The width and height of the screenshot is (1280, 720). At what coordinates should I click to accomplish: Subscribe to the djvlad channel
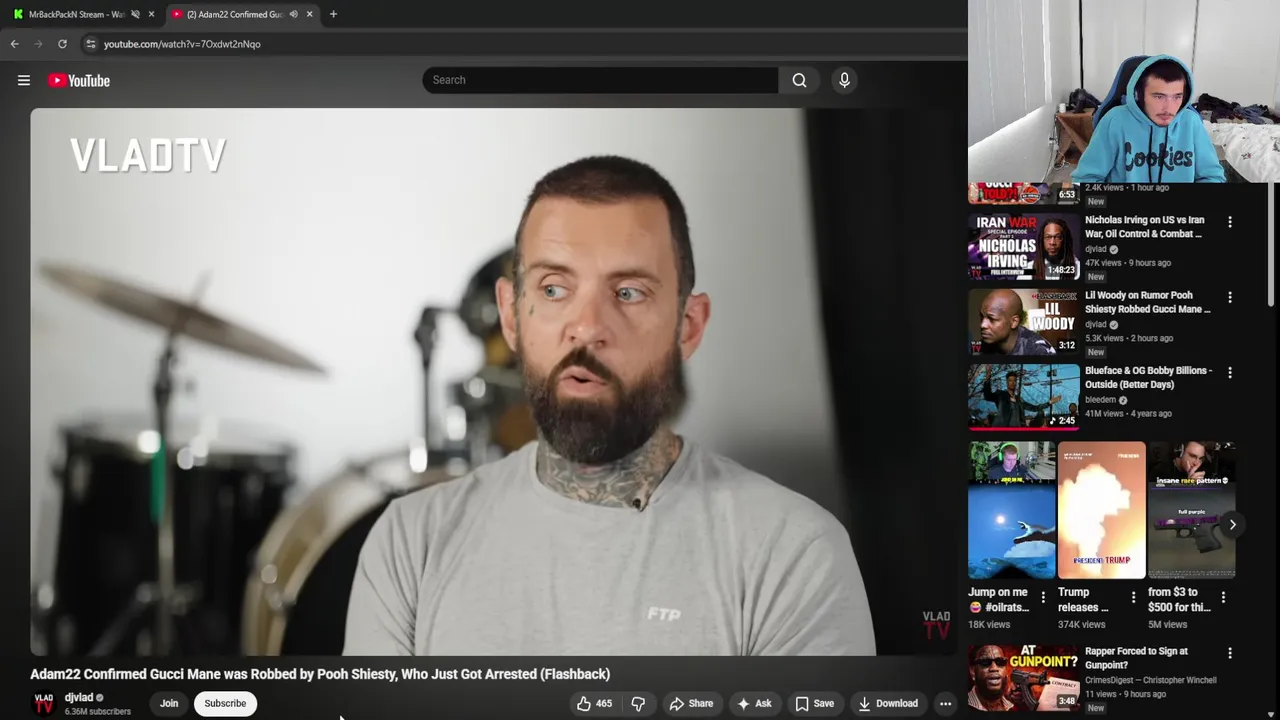[225, 703]
